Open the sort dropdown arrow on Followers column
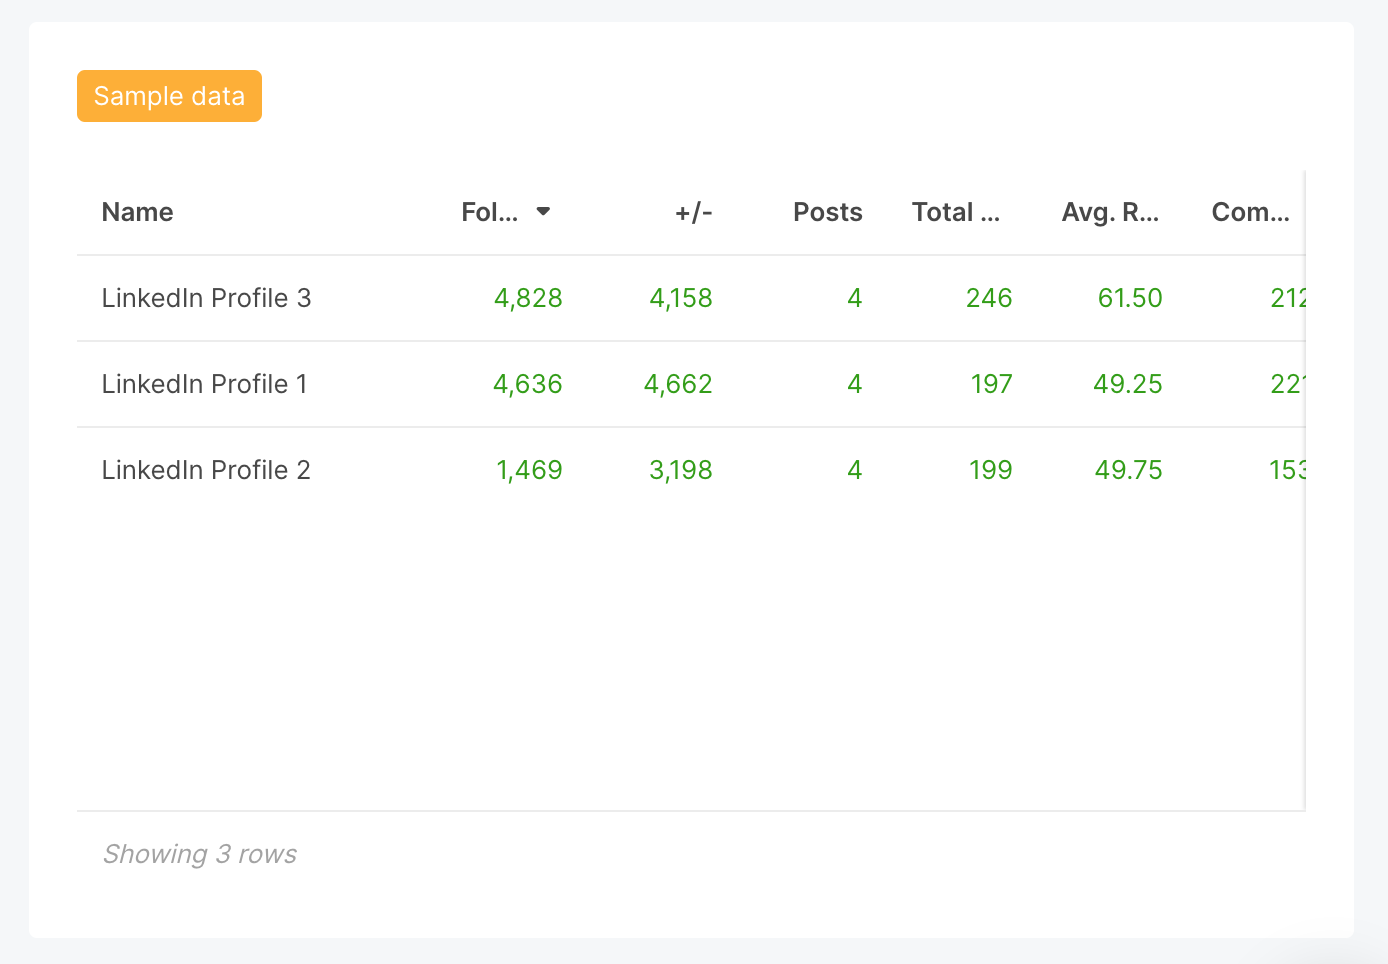The image size is (1388, 964). click(x=543, y=211)
